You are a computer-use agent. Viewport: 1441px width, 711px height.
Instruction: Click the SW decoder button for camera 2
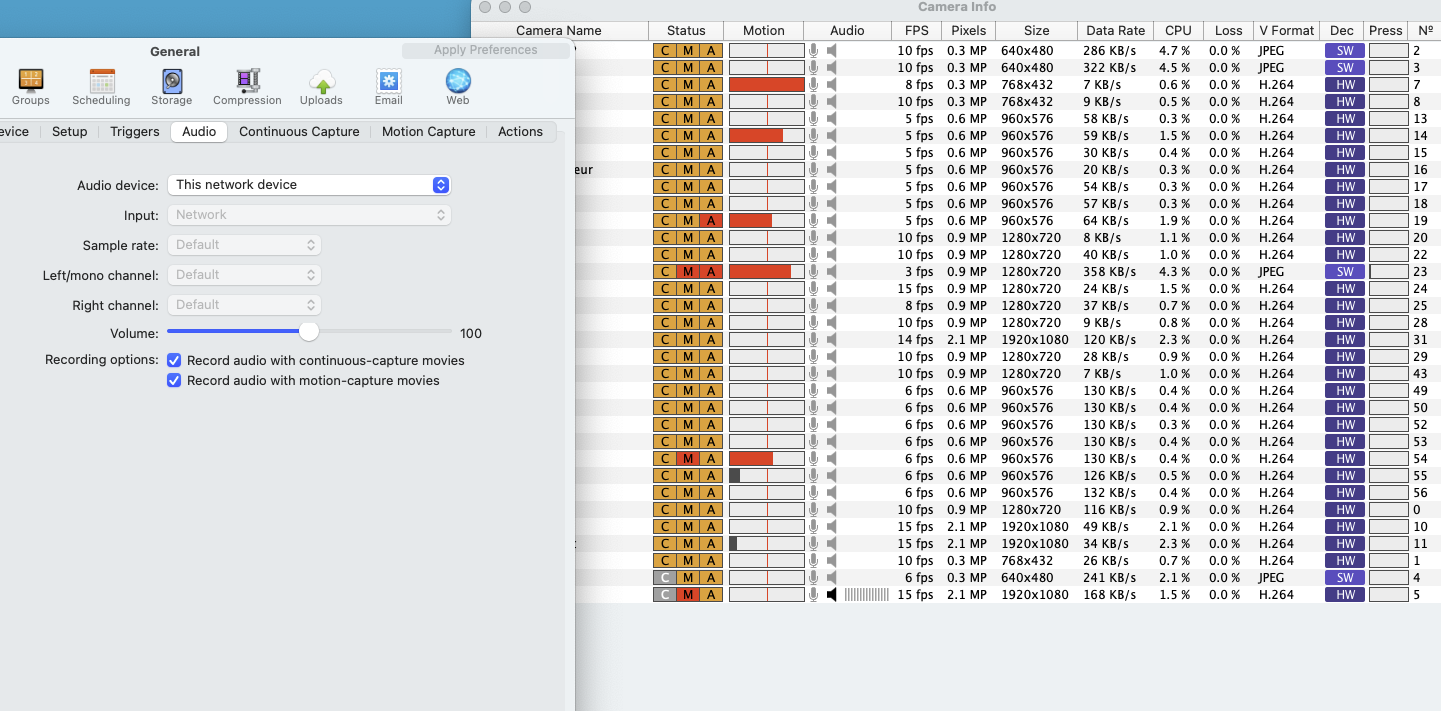(x=1345, y=51)
